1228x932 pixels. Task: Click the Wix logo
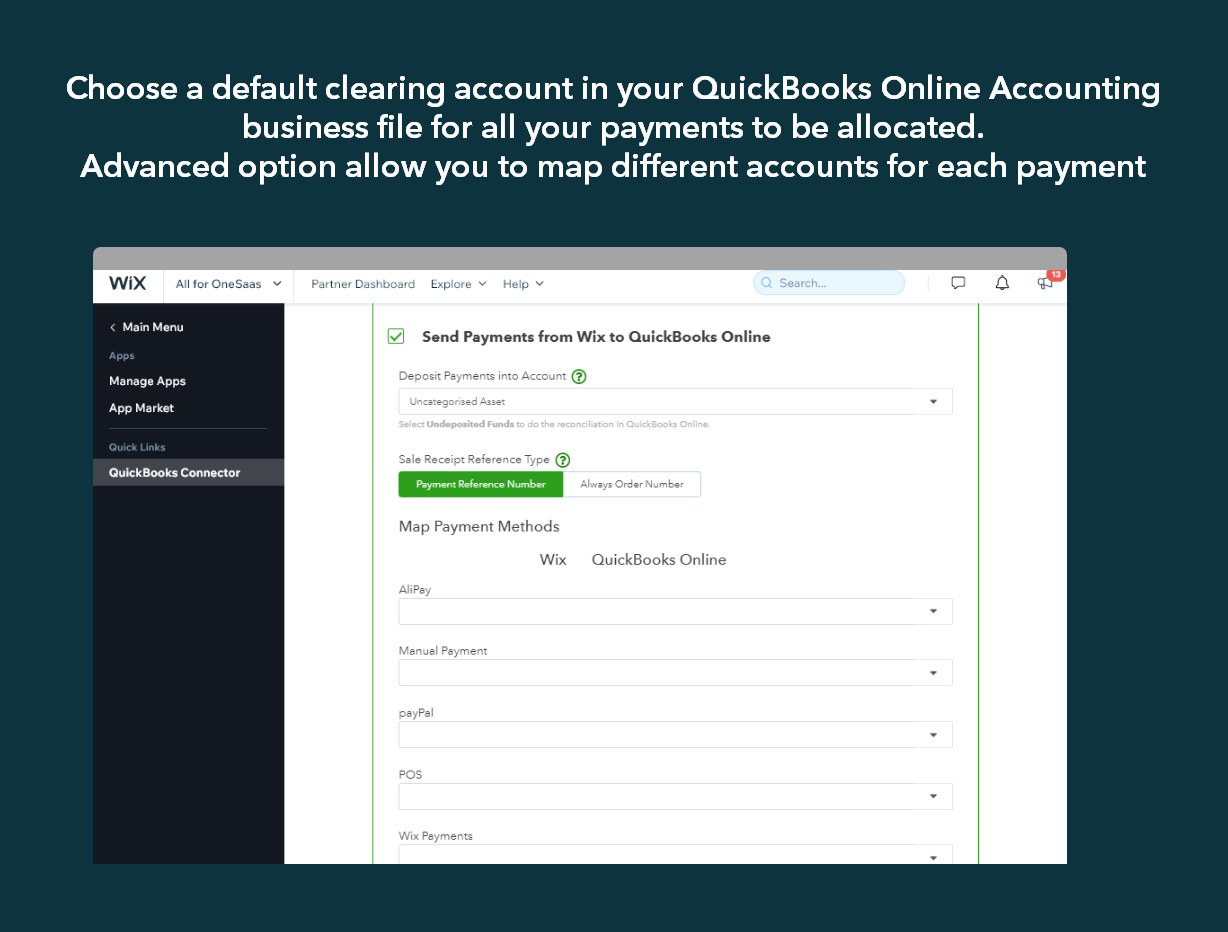[127, 283]
